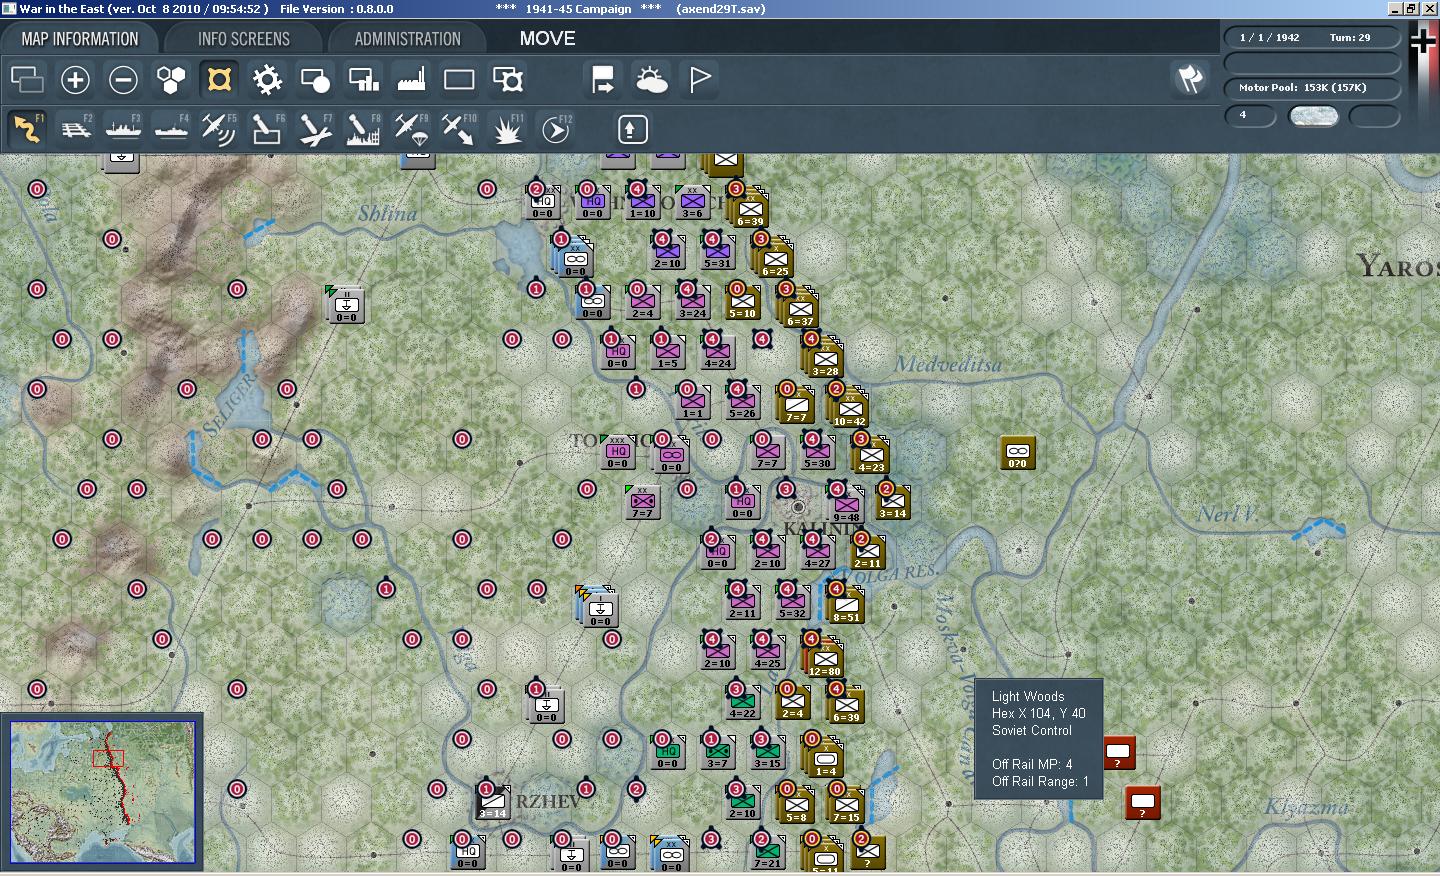Select the purple XXX HQ counter near Torzhok
The width and height of the screenshot is (1440, 876).
tap(617, 452)
